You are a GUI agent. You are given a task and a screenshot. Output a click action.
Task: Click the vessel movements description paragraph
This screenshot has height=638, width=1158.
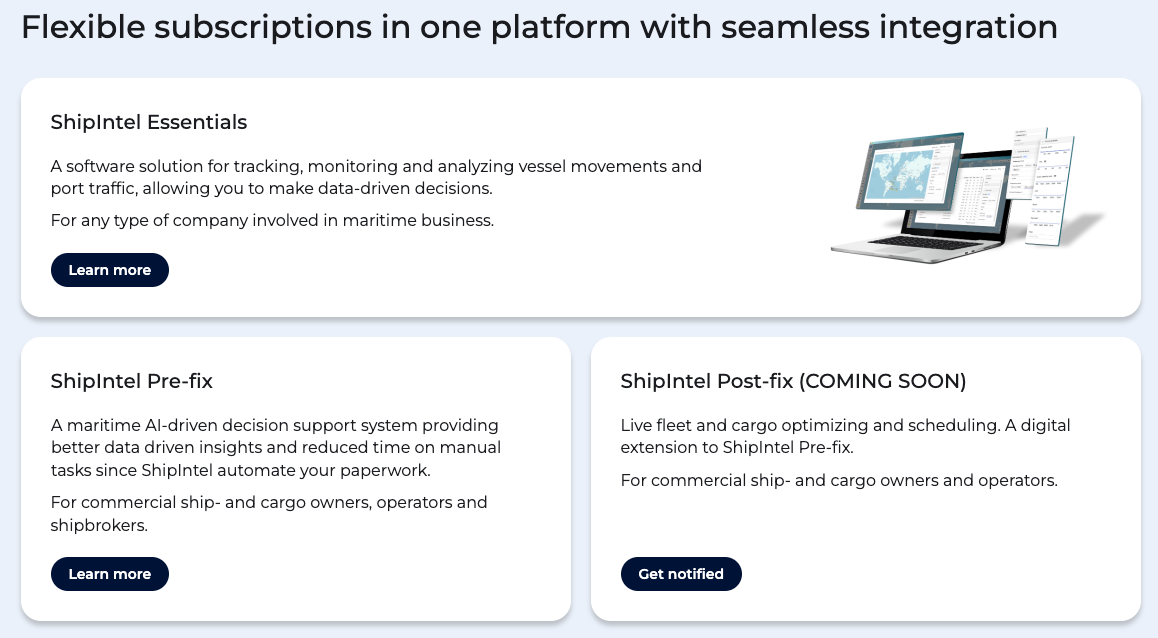click(x=376, y=177)
